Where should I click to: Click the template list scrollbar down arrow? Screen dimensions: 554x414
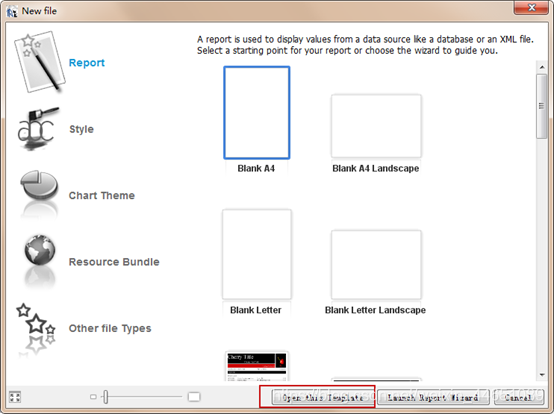(542, 375)
